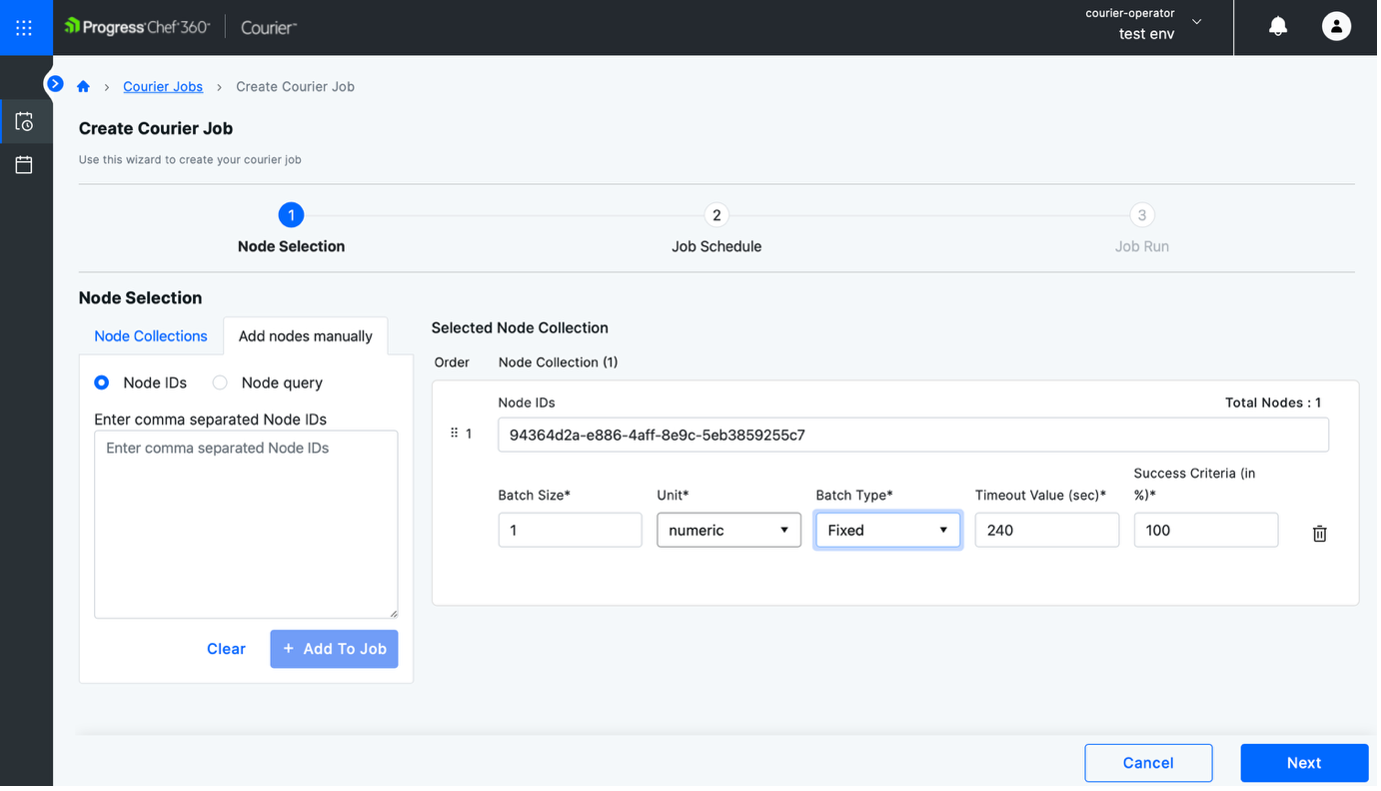Viewport: 1381px width, 791px height.
Task: Click the notifications bell icon
Action: [1277, 27]
